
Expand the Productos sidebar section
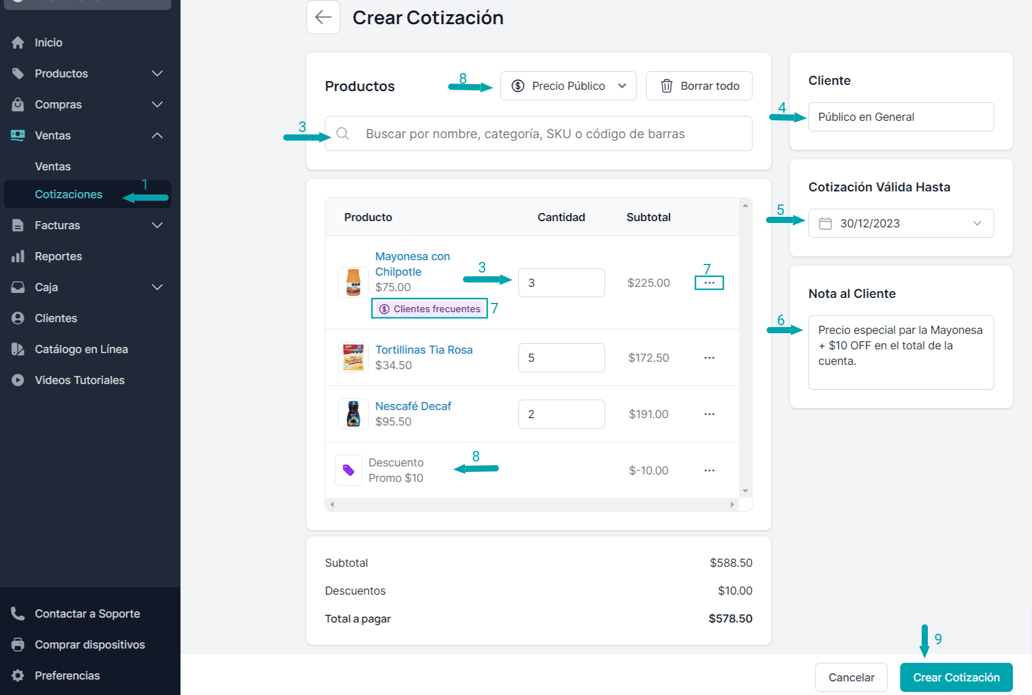click(x=157, y=74)
